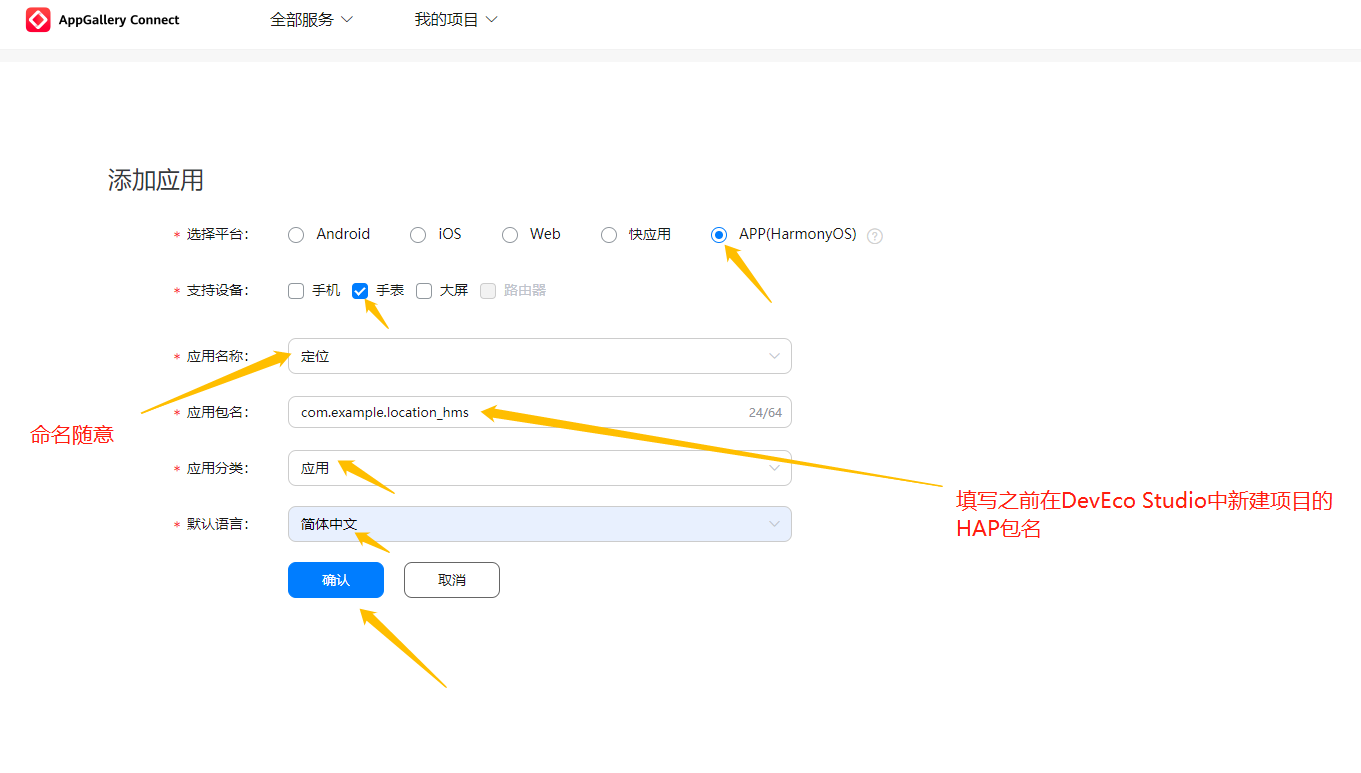Expand the 默认语言 dropdown arrow

[774, 524]
